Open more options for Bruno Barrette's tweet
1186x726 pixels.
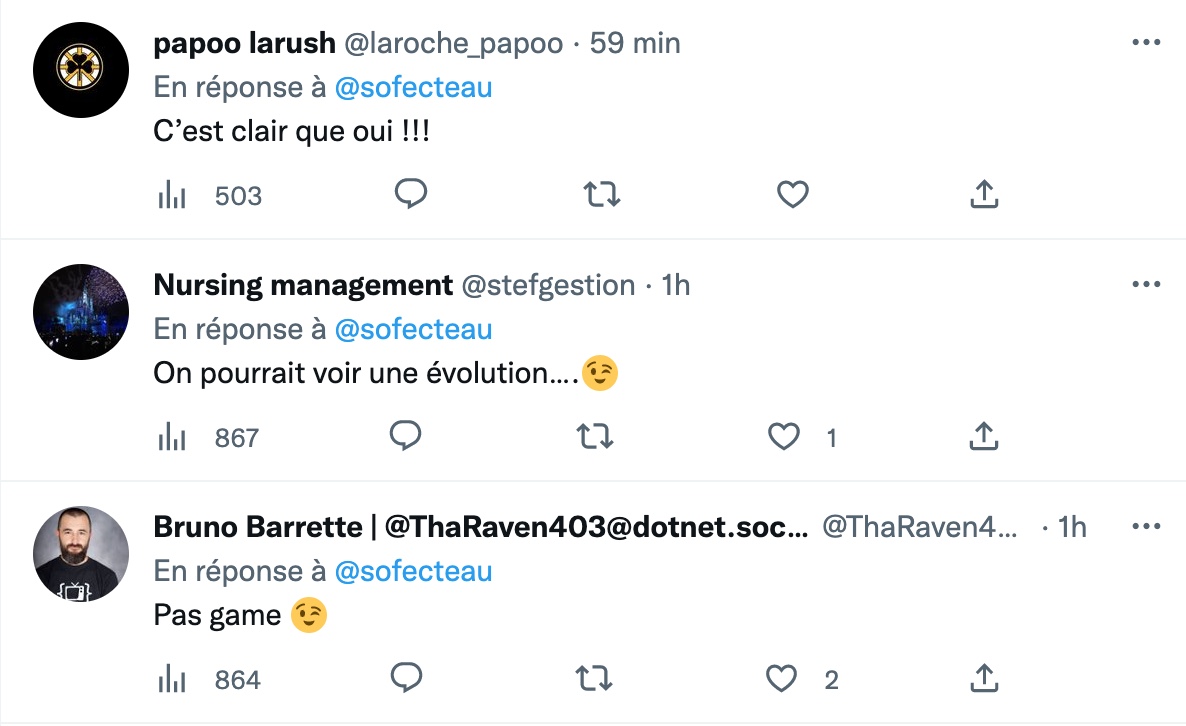pyautogui.click(x=1145, y=526)
